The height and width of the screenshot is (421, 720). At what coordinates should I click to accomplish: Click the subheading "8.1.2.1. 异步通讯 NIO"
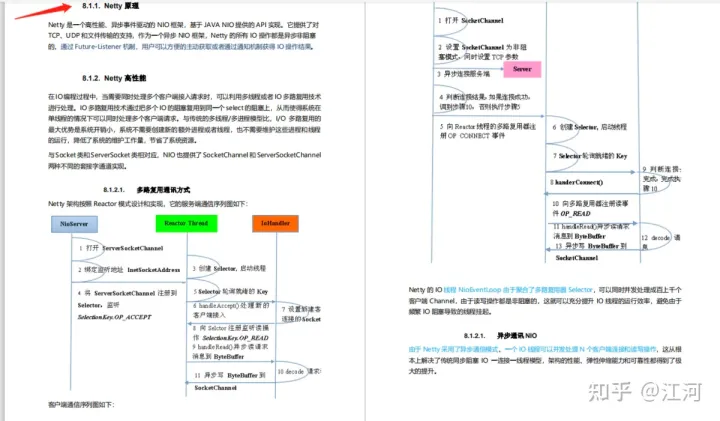click(500, 336)
